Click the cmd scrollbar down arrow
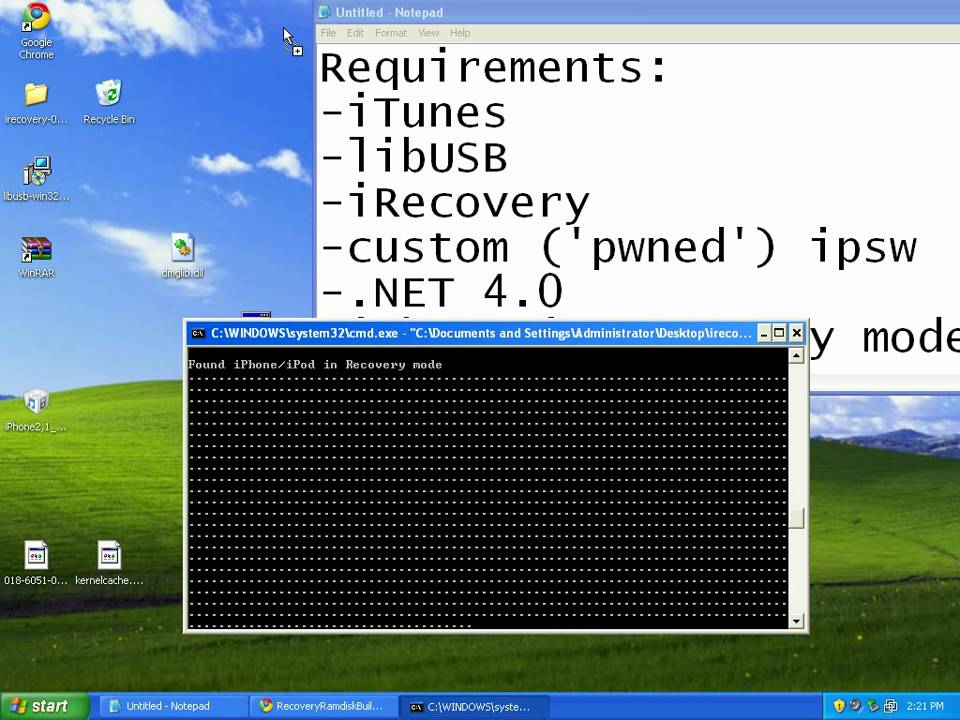Screen dimensions: 960x720 click(x=796, y=621)
